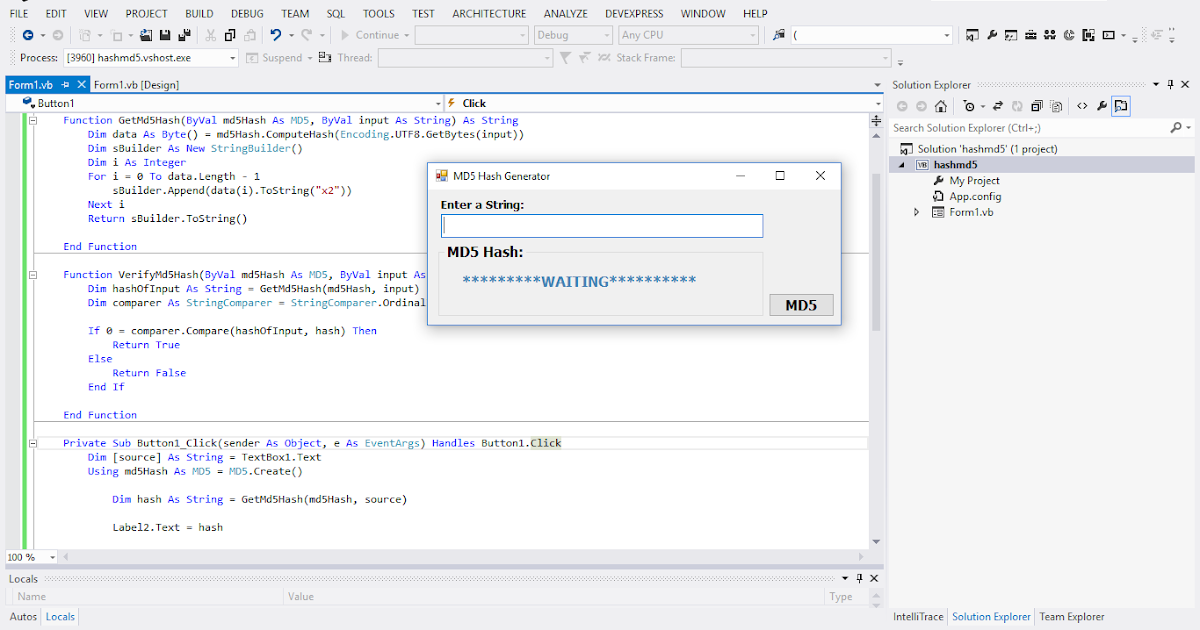
Task: Click the Enter a String text box
Action: [602, 226]
